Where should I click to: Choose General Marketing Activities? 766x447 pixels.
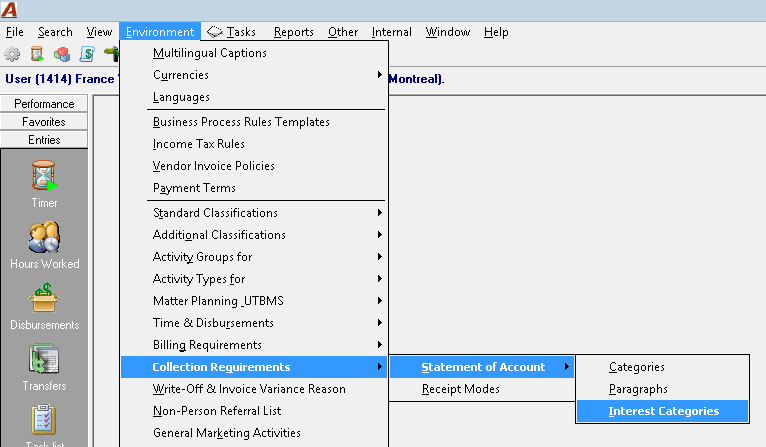pos(254,433)
